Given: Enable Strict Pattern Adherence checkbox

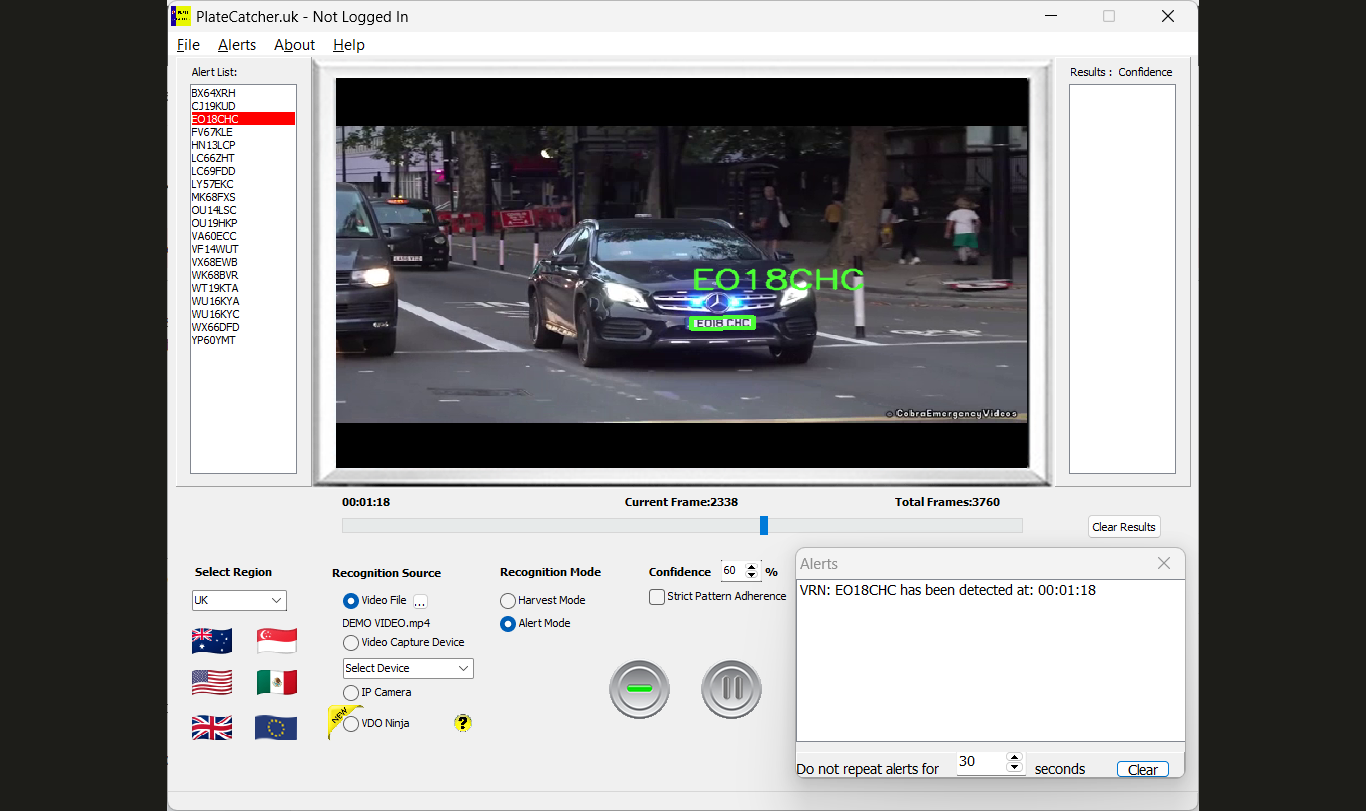Looking at the screenshot, I should click(x=657, y=597).
